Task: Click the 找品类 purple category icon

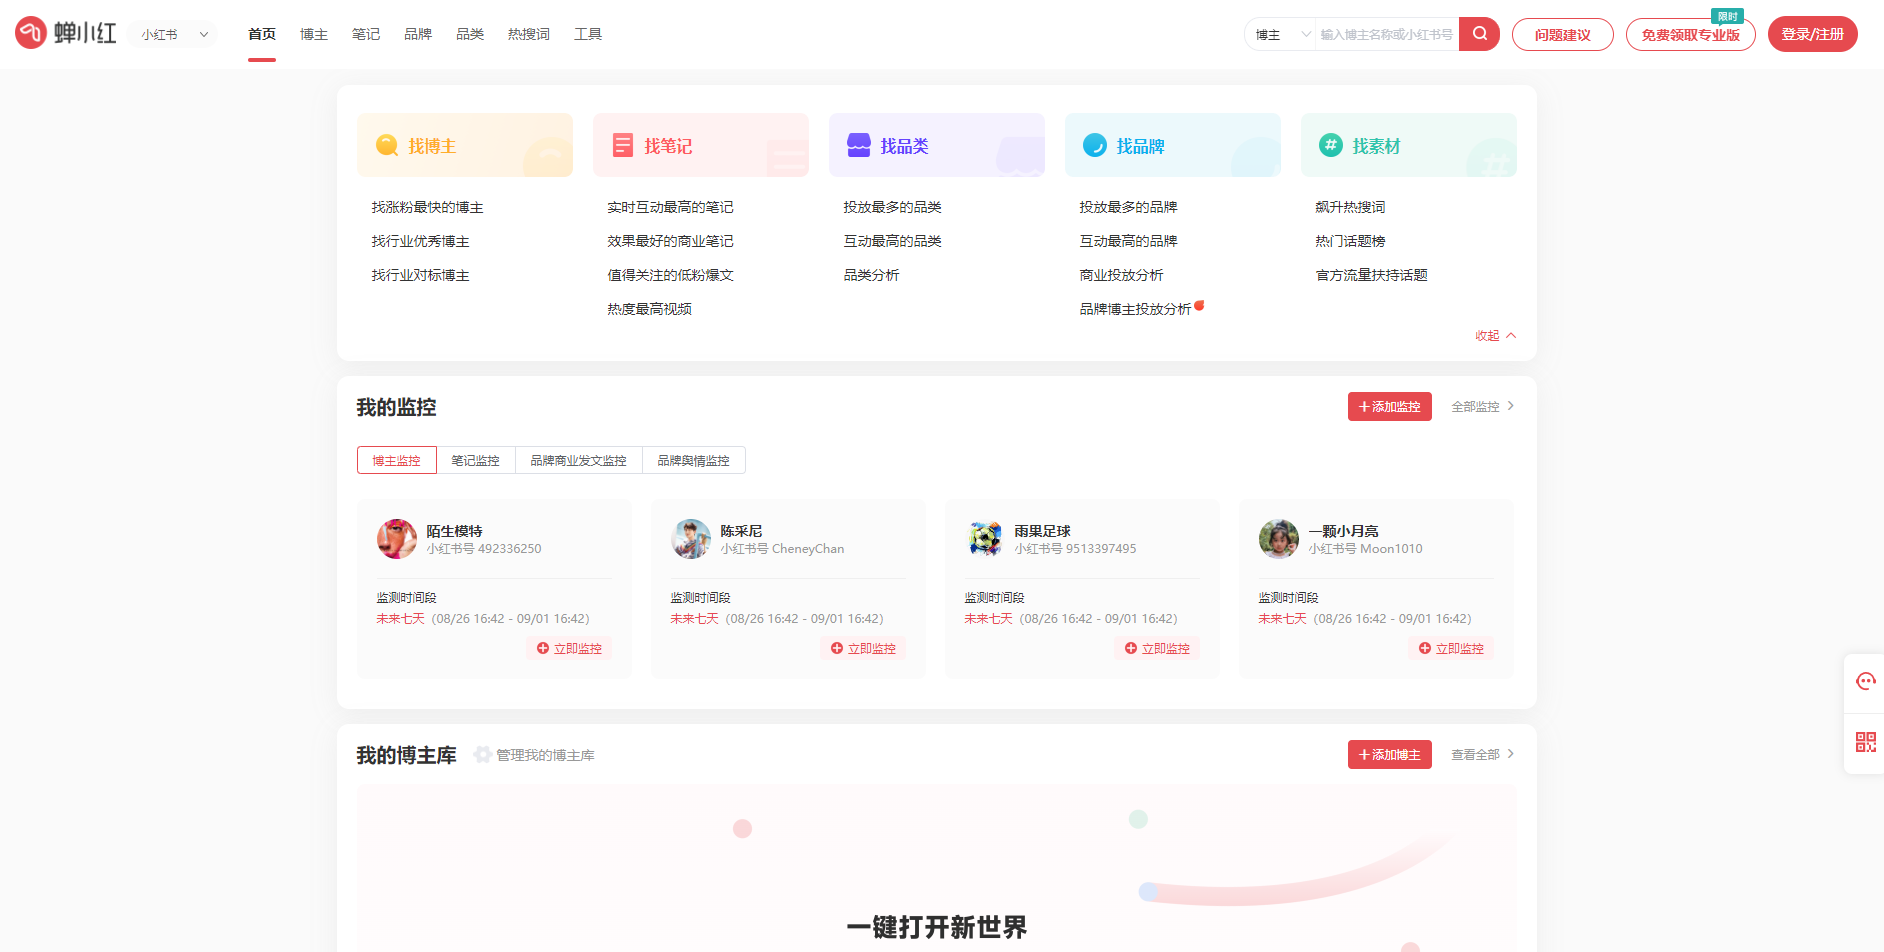Action: tap(859, 145)
